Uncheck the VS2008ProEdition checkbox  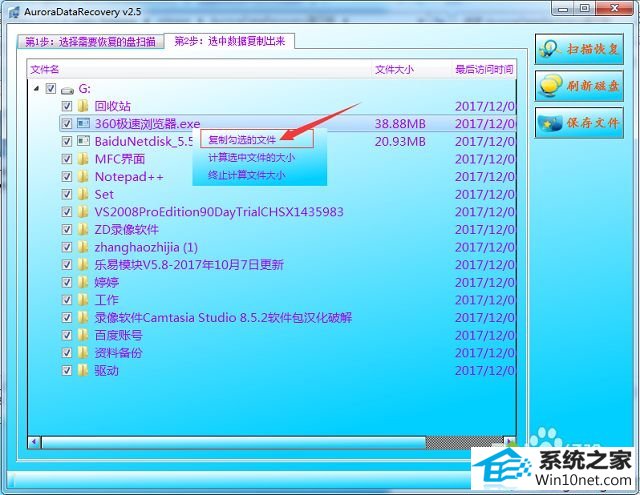[67, 211]
